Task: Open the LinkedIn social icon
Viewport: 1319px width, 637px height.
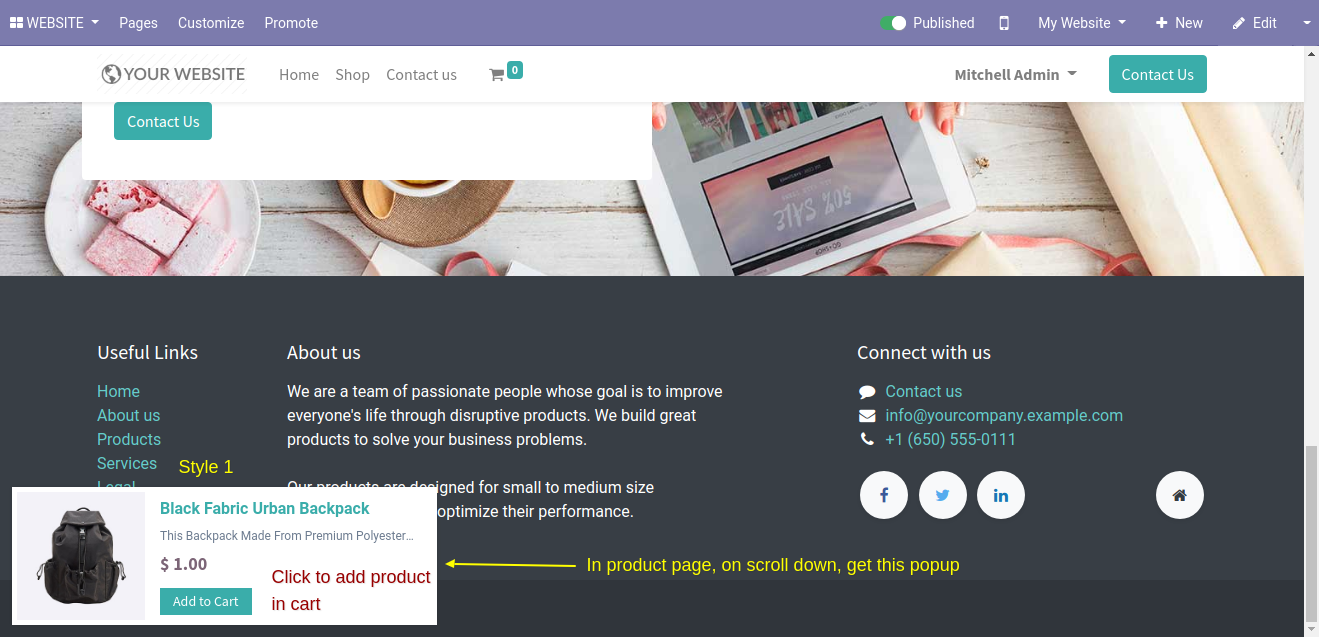Action: tap(1001, 495)
